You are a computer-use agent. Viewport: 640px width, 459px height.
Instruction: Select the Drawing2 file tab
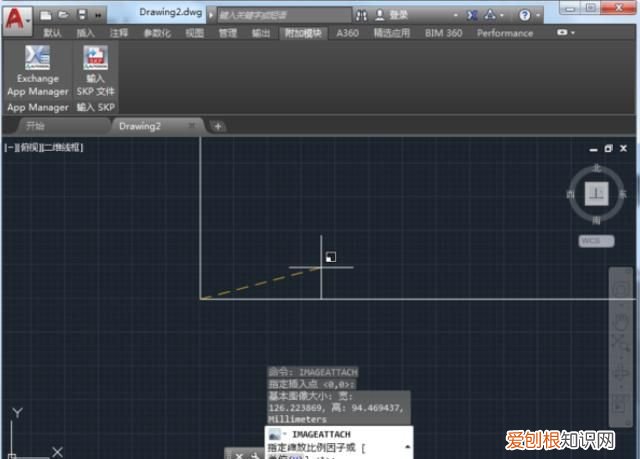140,126
